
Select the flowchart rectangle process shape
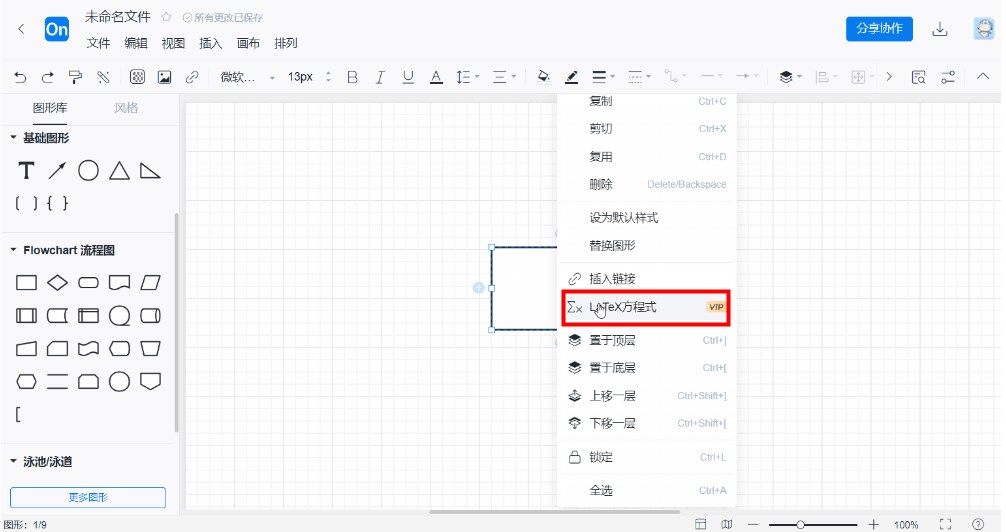click(x=26, y=282)
